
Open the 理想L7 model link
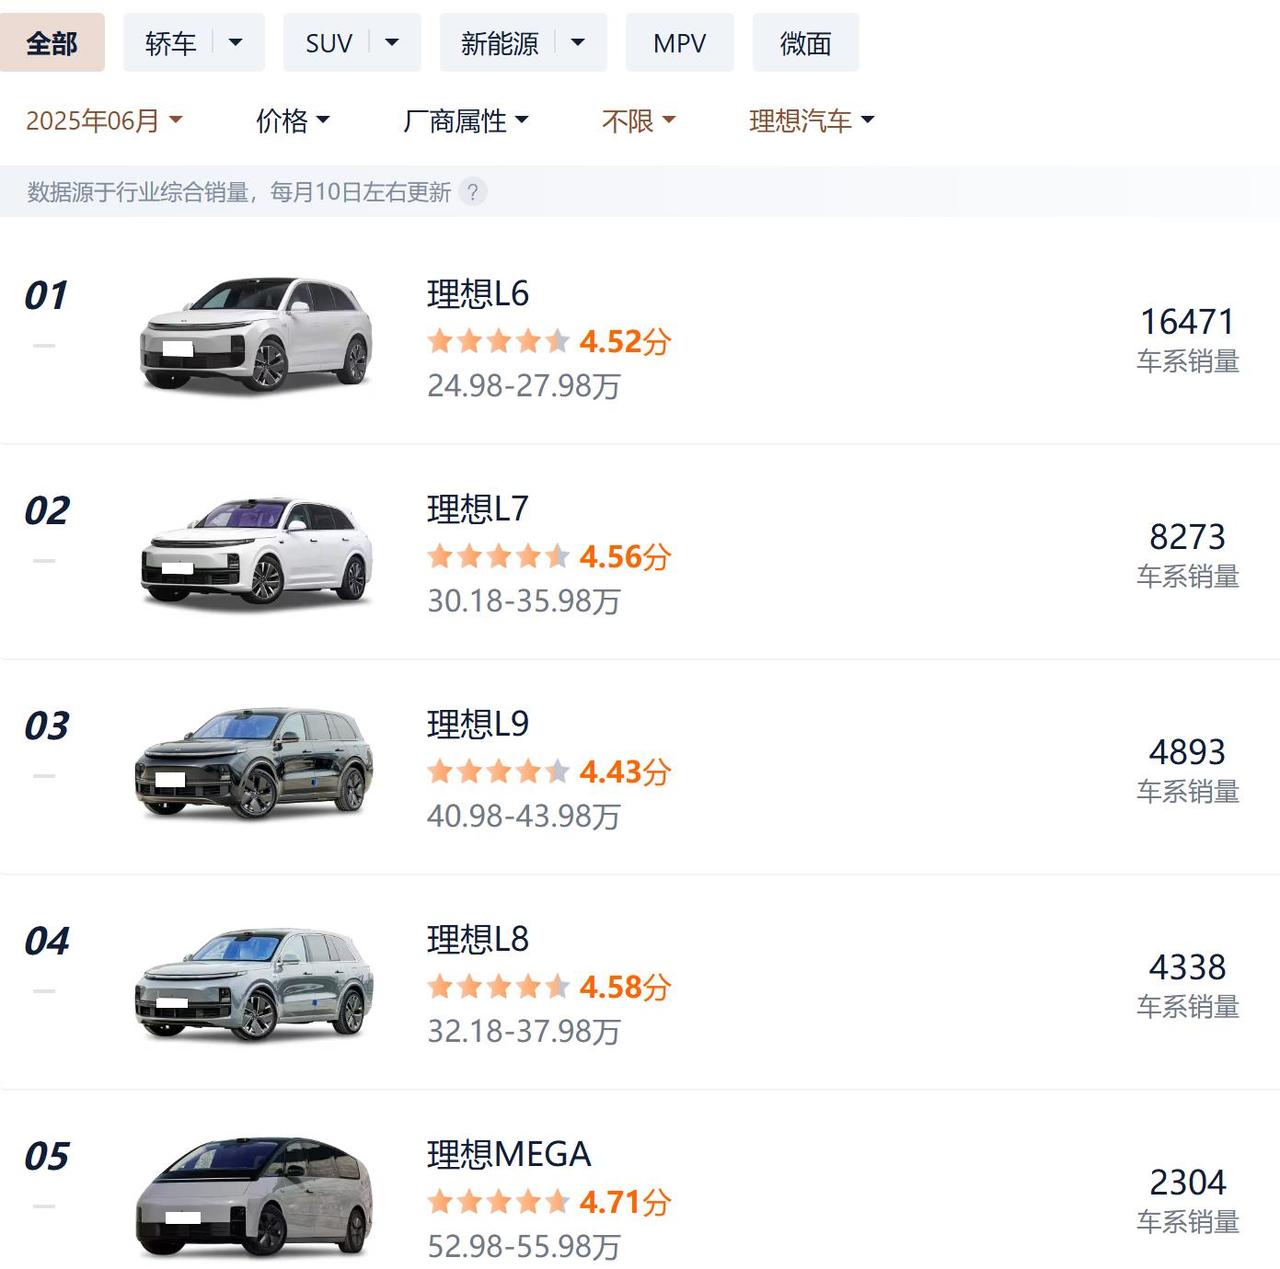[x=477, y=509]
